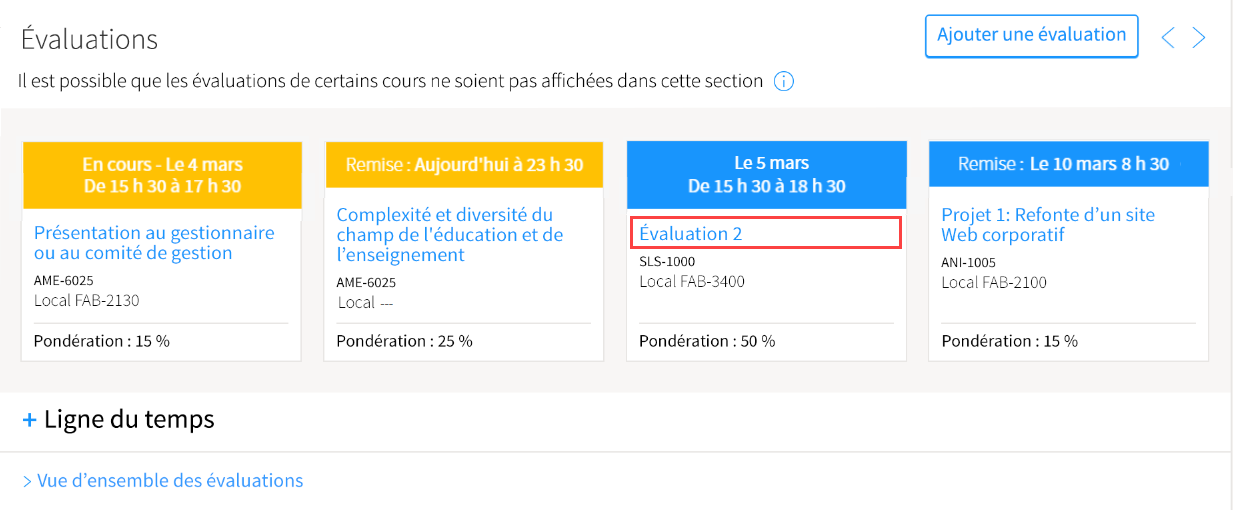Open Vue d'ensemble des évaluations

click(162, 481)
